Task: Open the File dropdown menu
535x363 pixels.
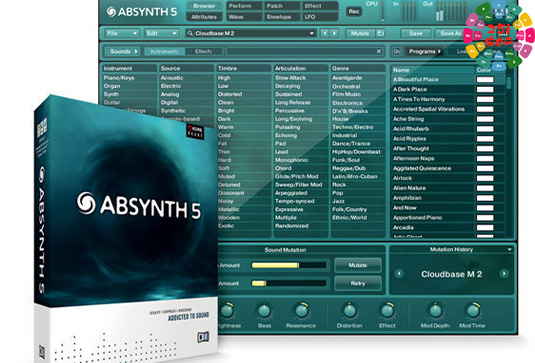Action: [x=122, y=33]
